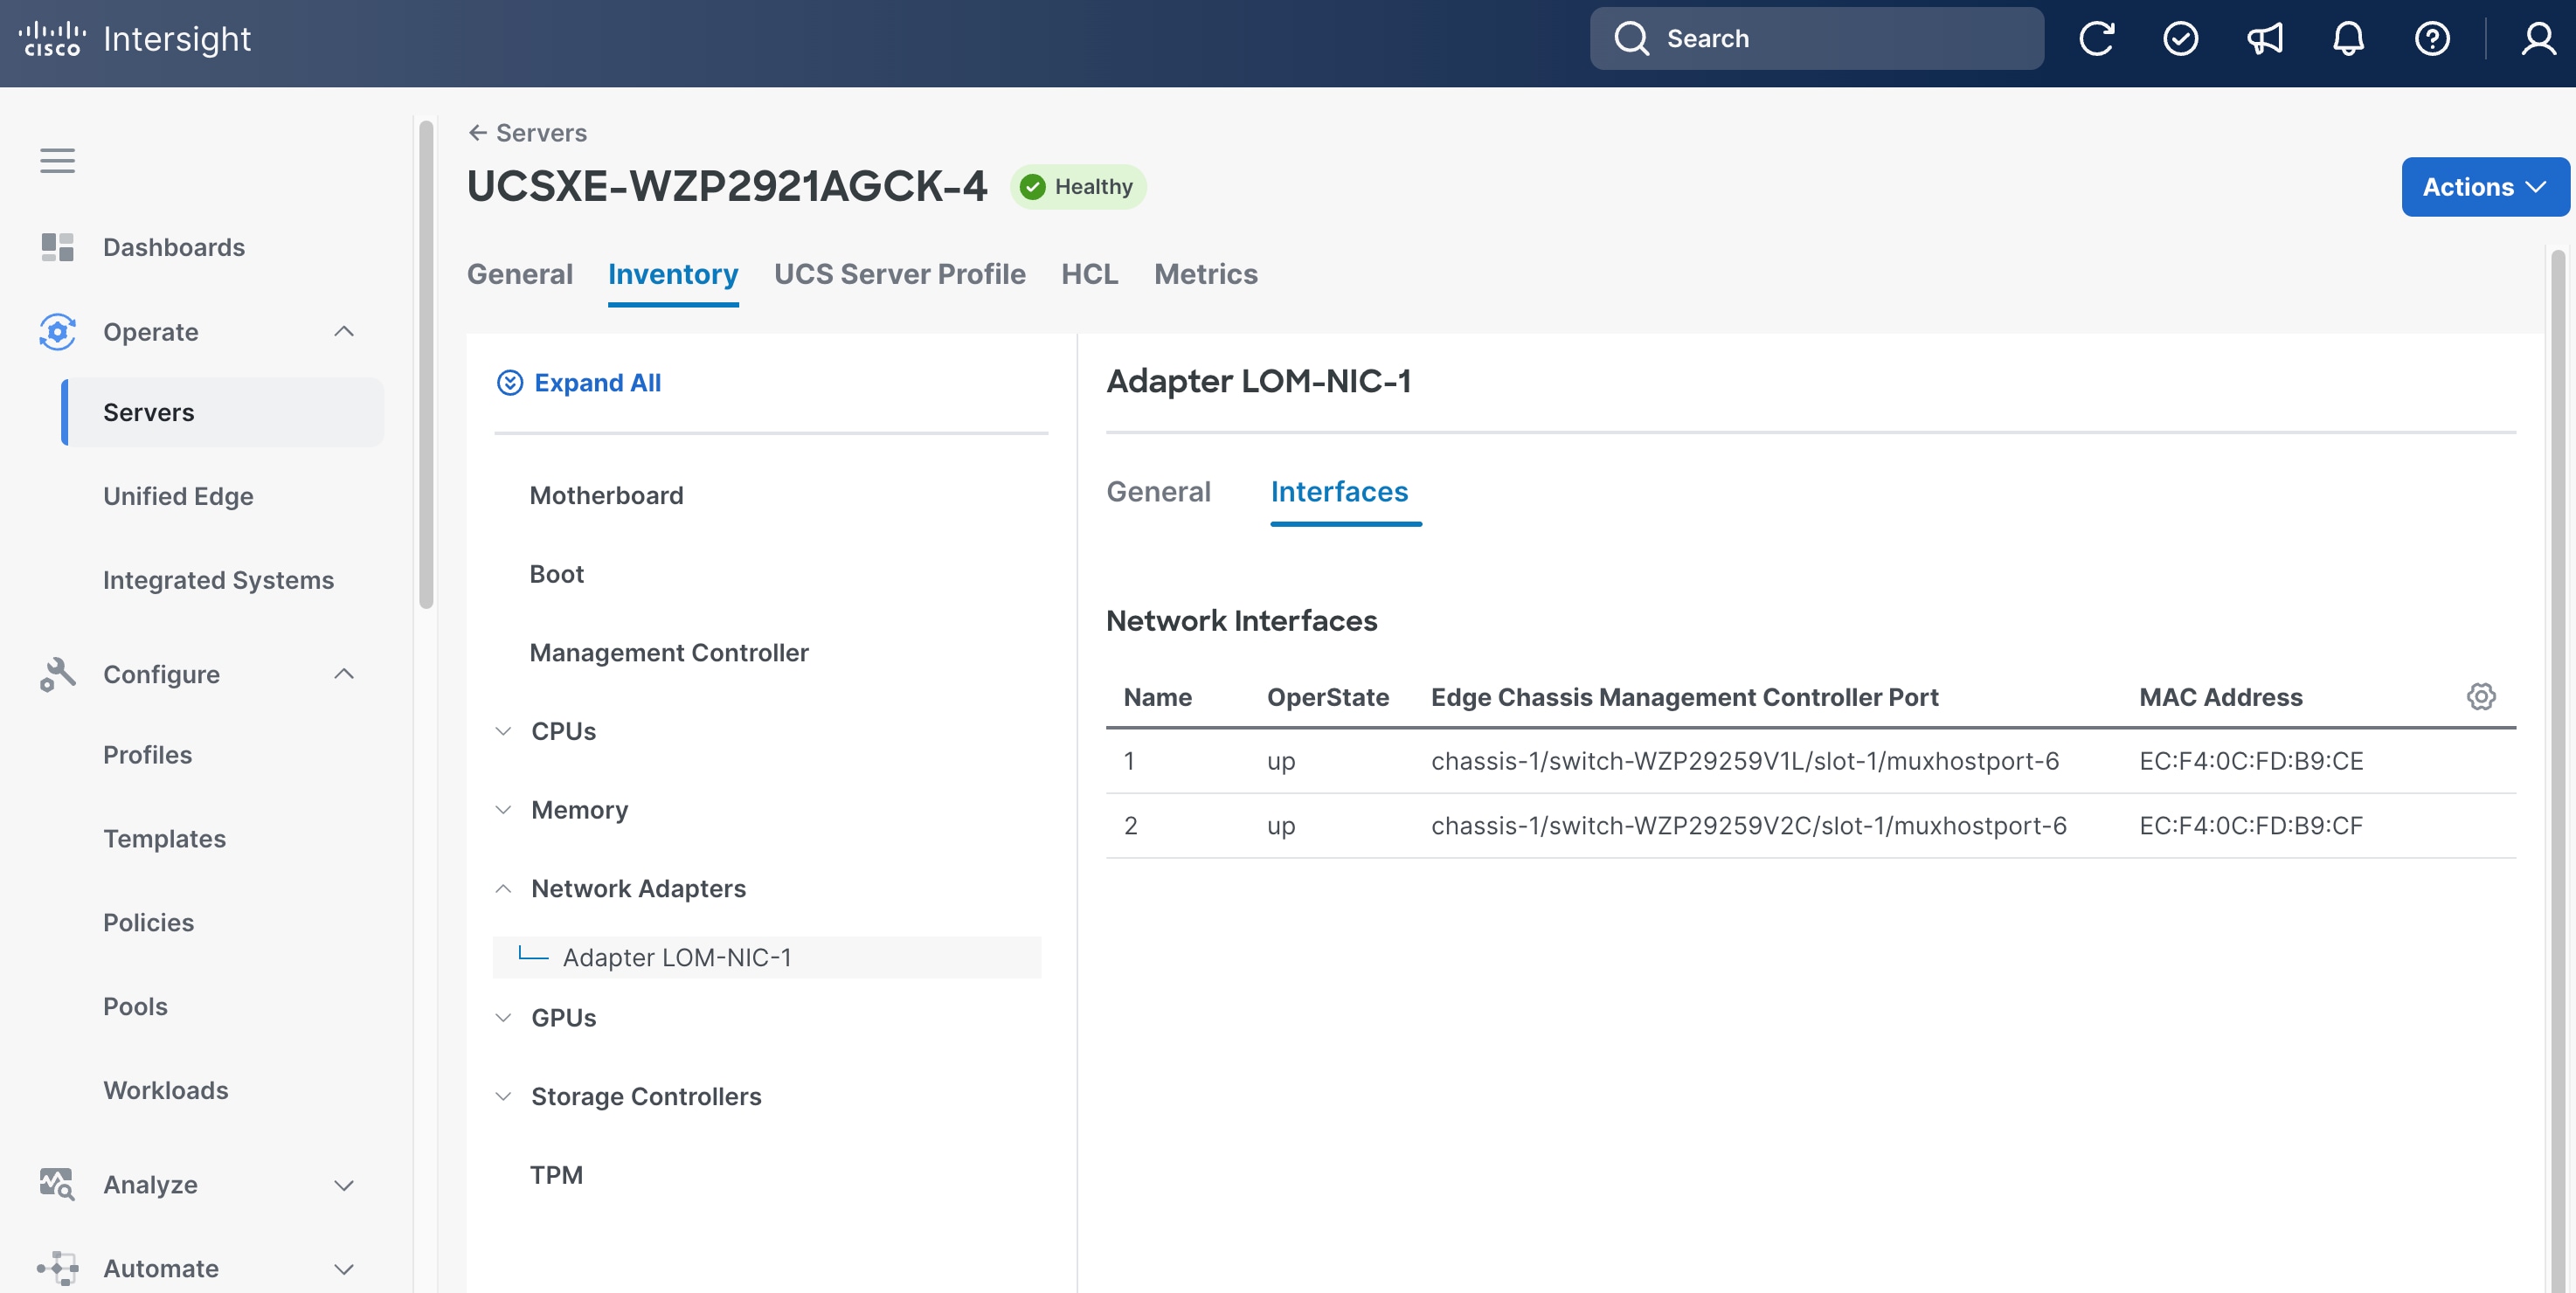Select TPM in inventory tree

[556, 1175]
